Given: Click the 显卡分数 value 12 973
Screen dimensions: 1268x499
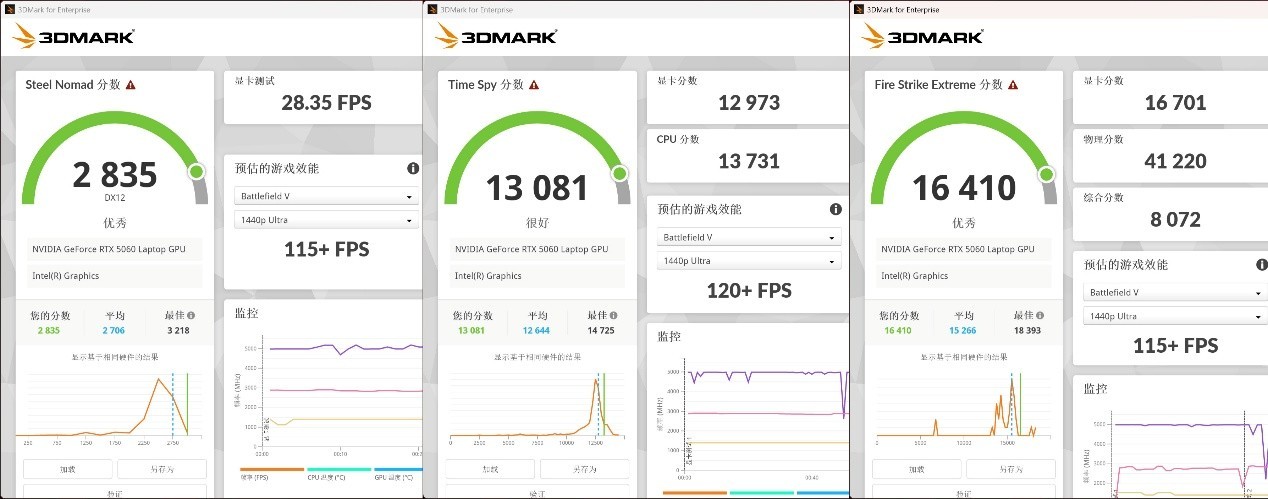Looking at the screenshot, I should point(749,102).
